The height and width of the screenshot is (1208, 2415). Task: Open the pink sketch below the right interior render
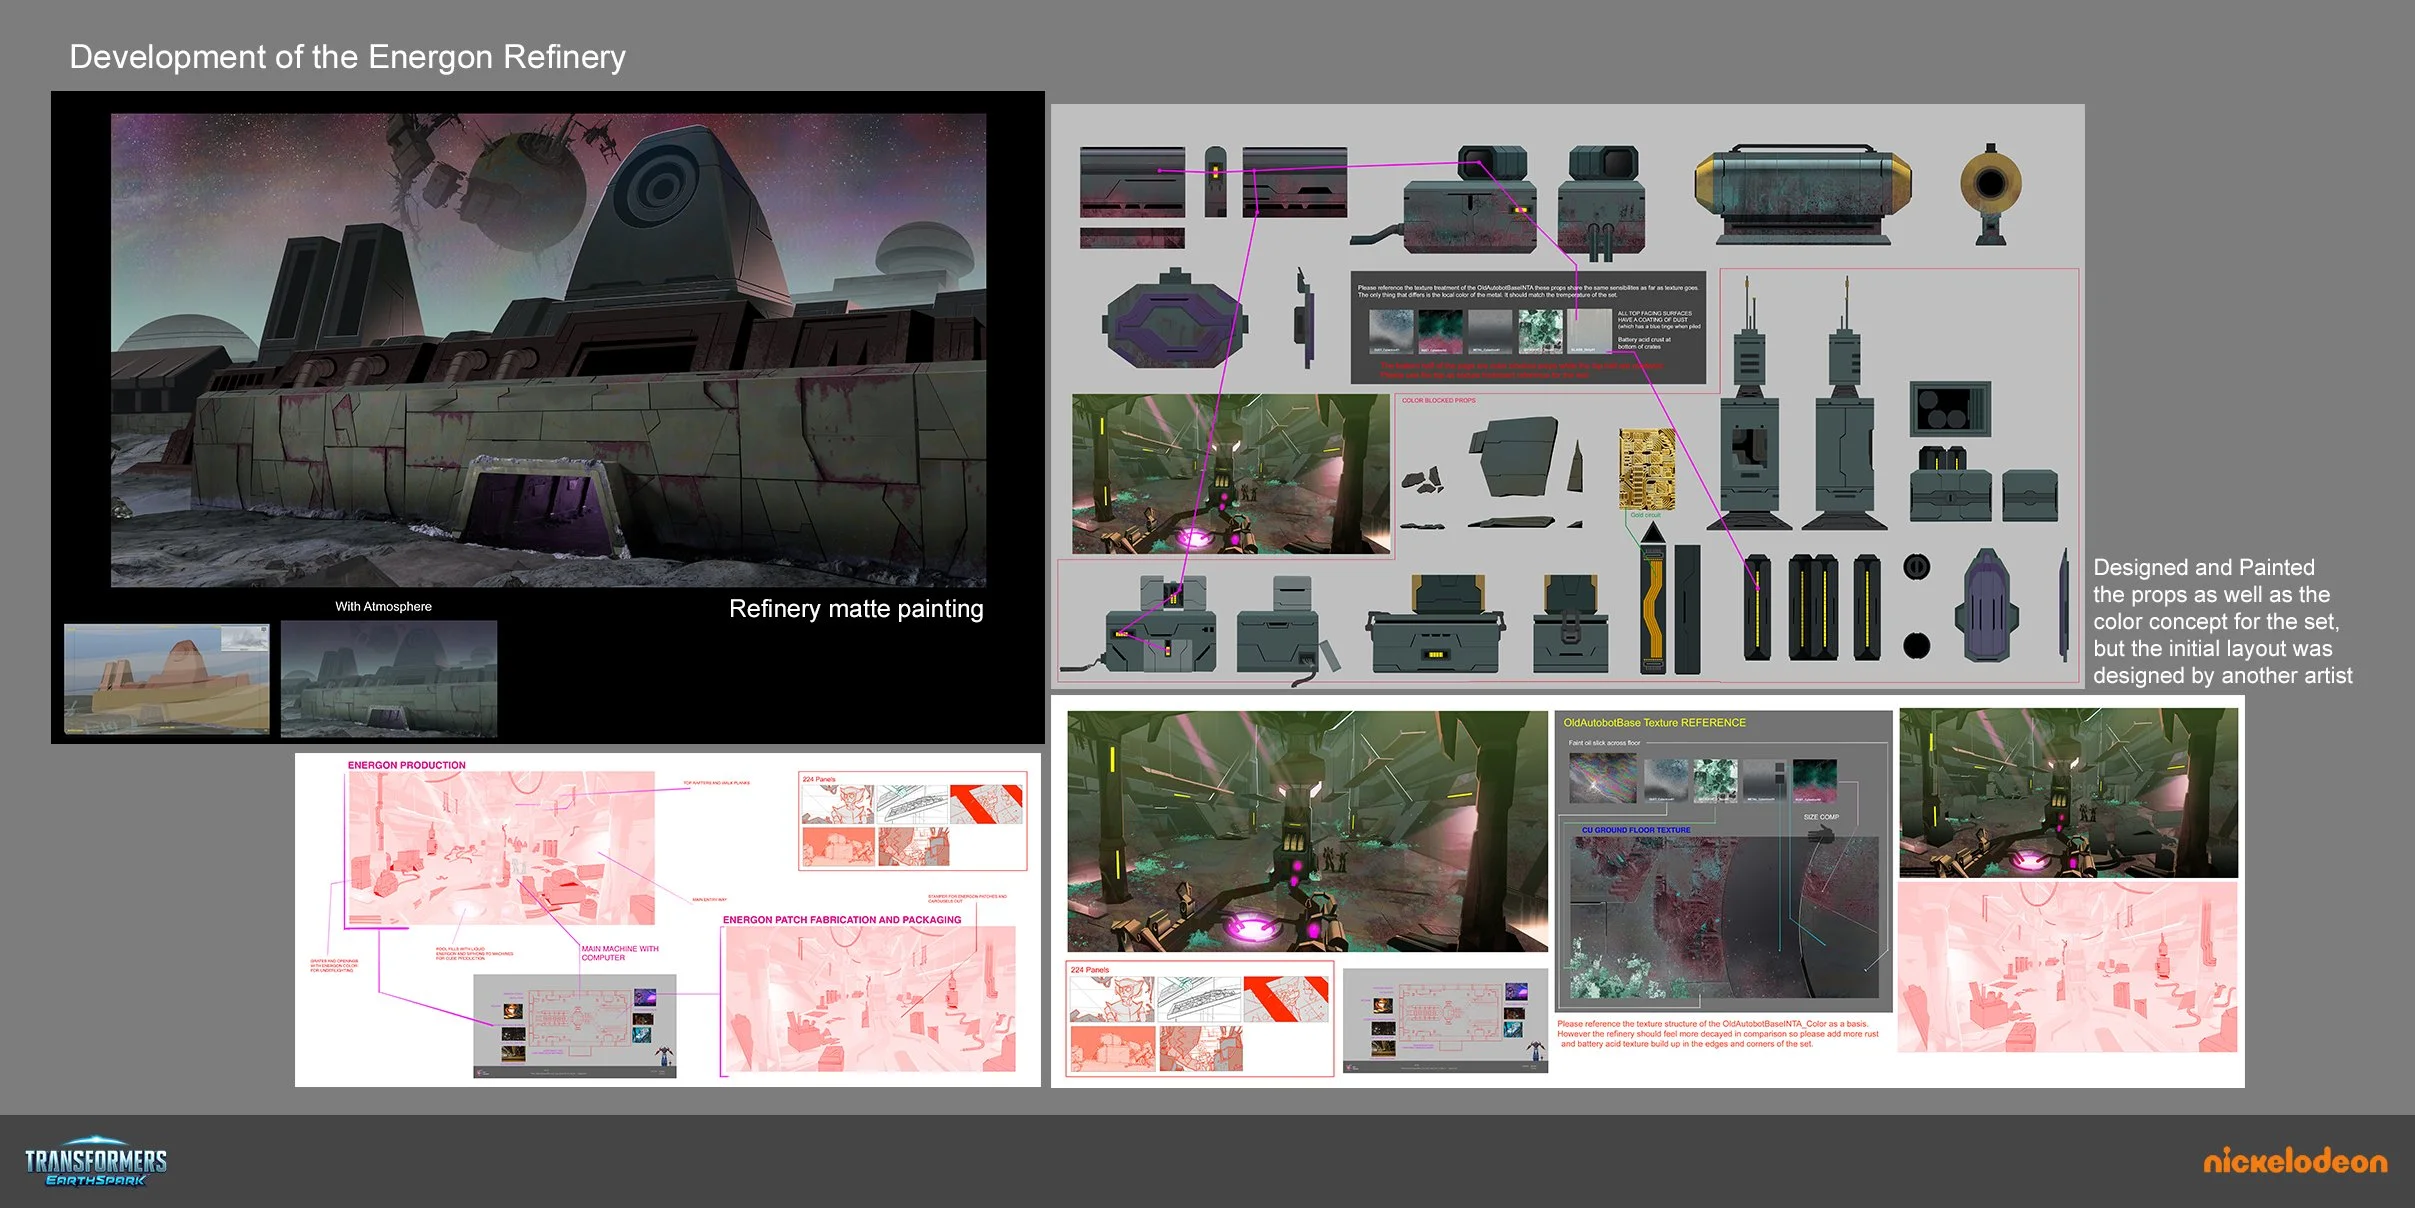(x=2067, y=967)
